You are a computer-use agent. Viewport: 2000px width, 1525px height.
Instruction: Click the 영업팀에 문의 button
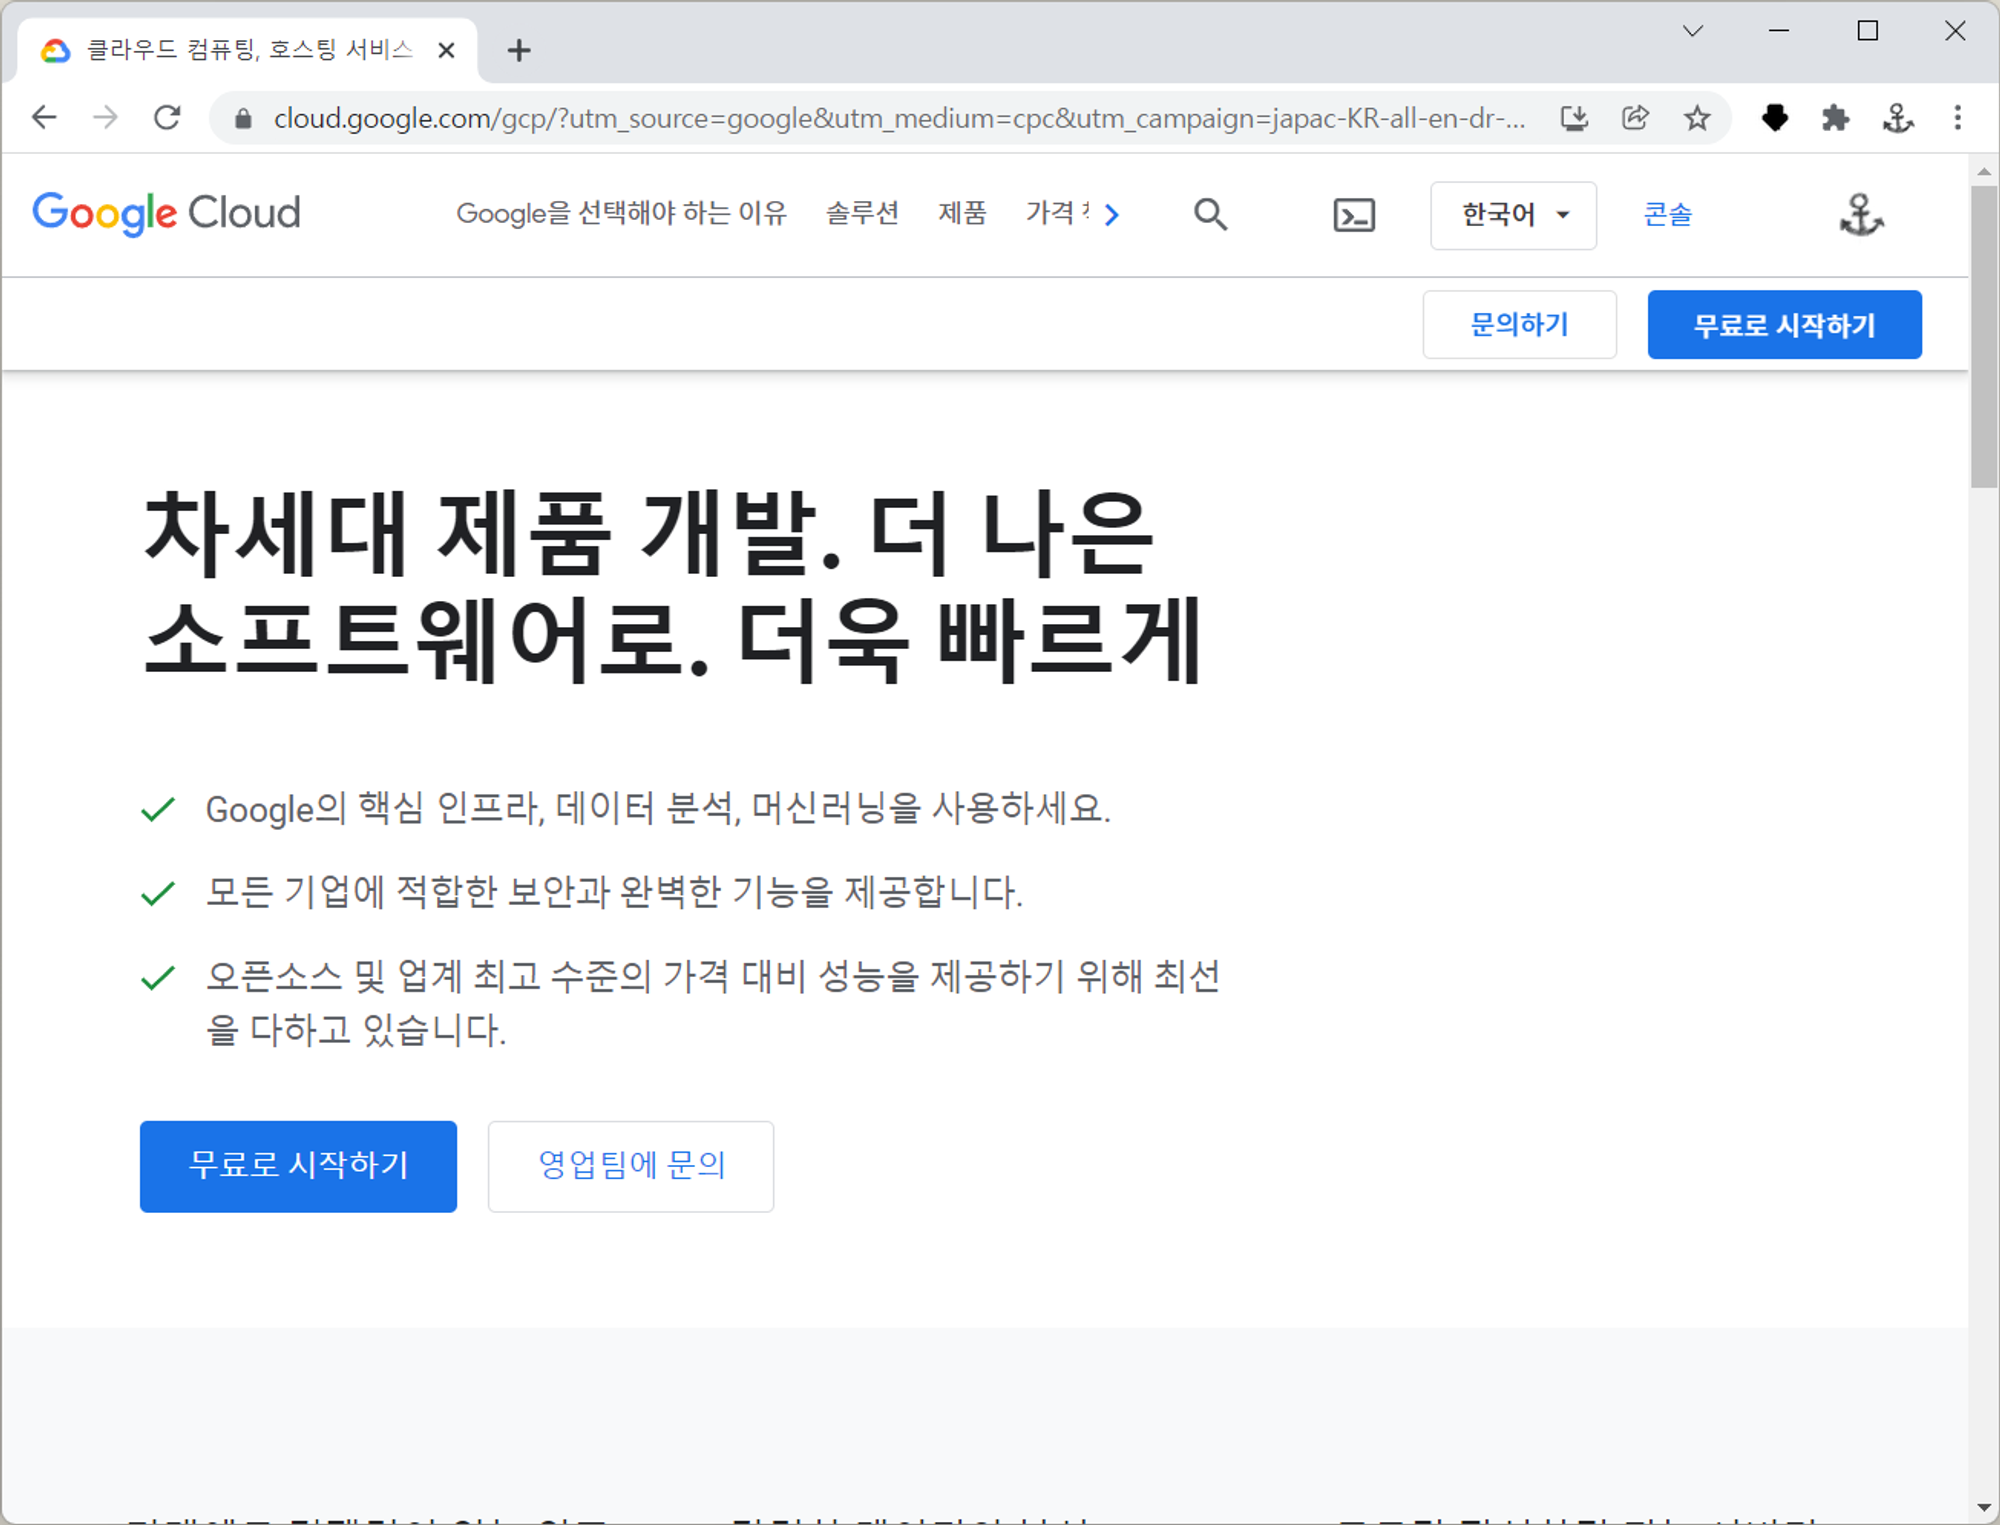(x=631, y=1166)
